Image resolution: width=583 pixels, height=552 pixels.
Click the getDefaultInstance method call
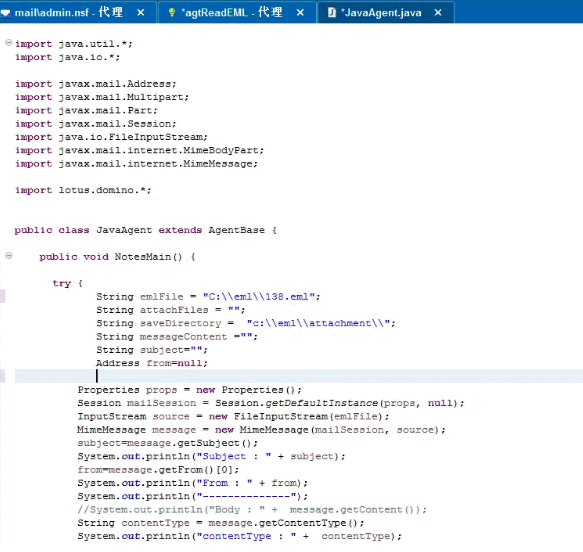click(322, 403)
